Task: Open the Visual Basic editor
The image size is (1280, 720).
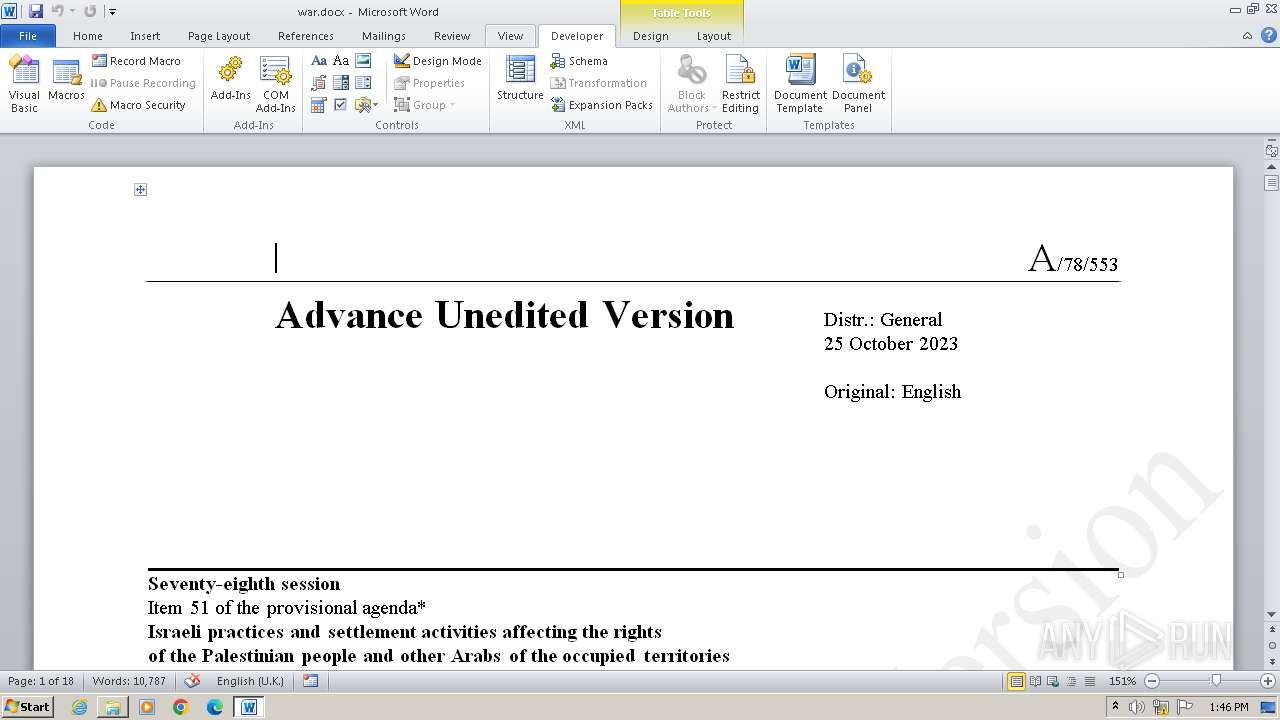Action: point(24,85)
